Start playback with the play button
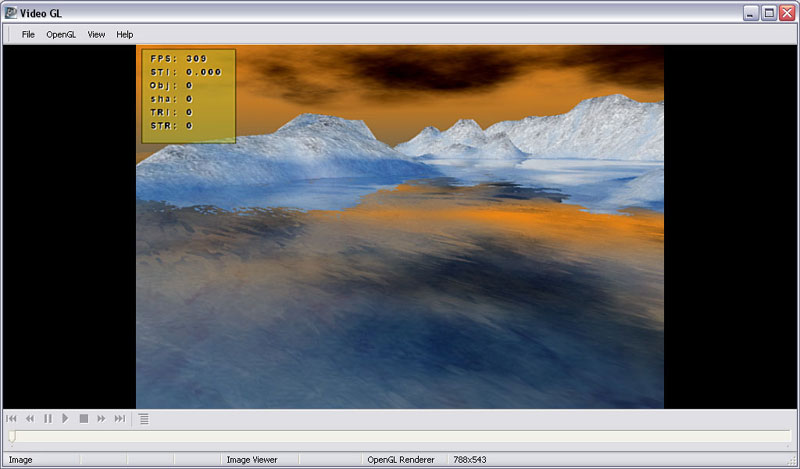Image resolution: width=800 pixels, height=469 pixels. click(65, 419)
